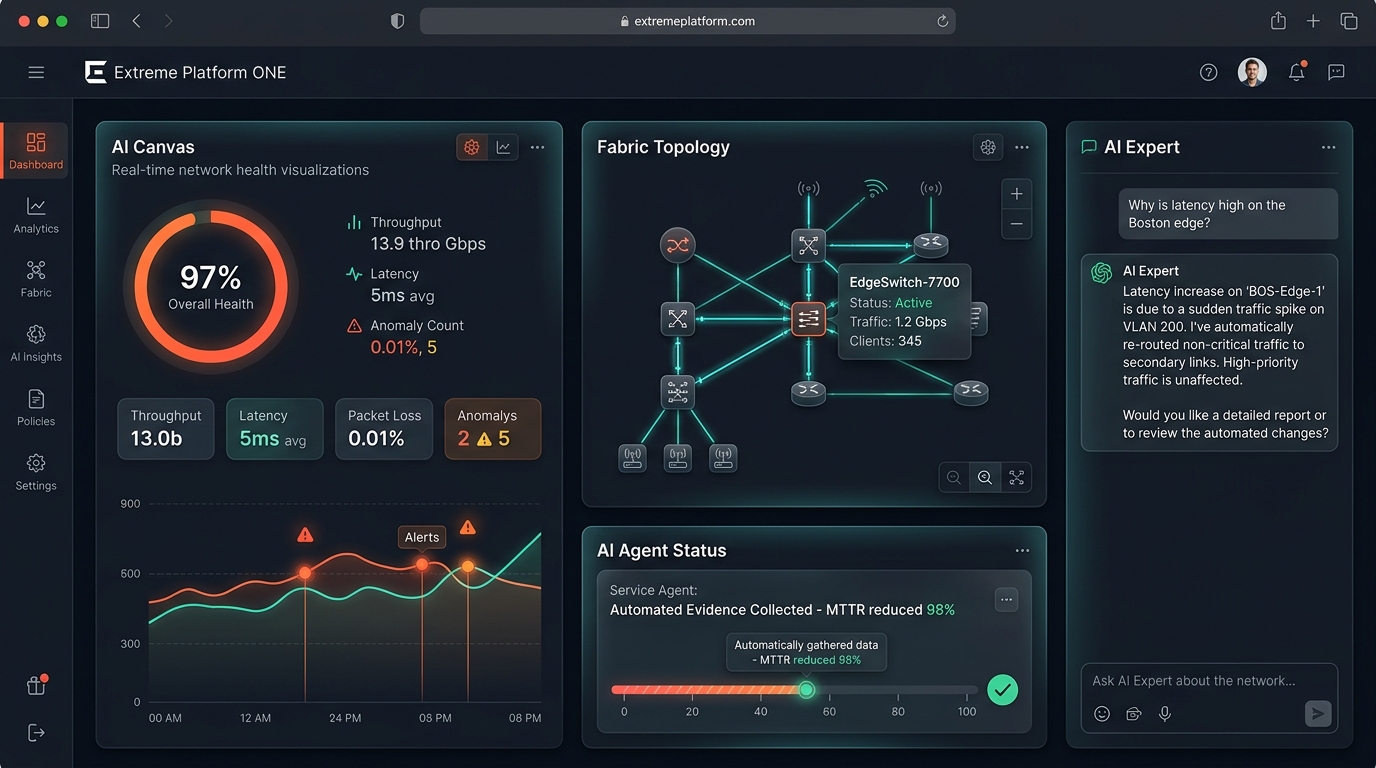Click the 97% Overall Health gauge
Image resolution: width=1376 pixels, height=768 pixels.
tap(211, 287)
